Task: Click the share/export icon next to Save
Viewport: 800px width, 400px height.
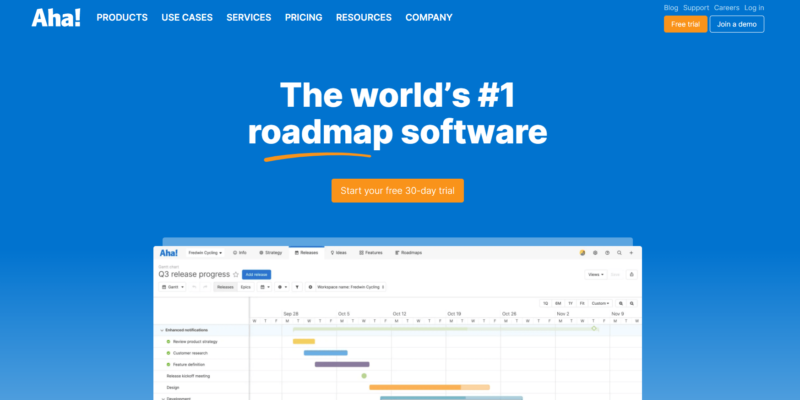Action: tap(632, 274)
